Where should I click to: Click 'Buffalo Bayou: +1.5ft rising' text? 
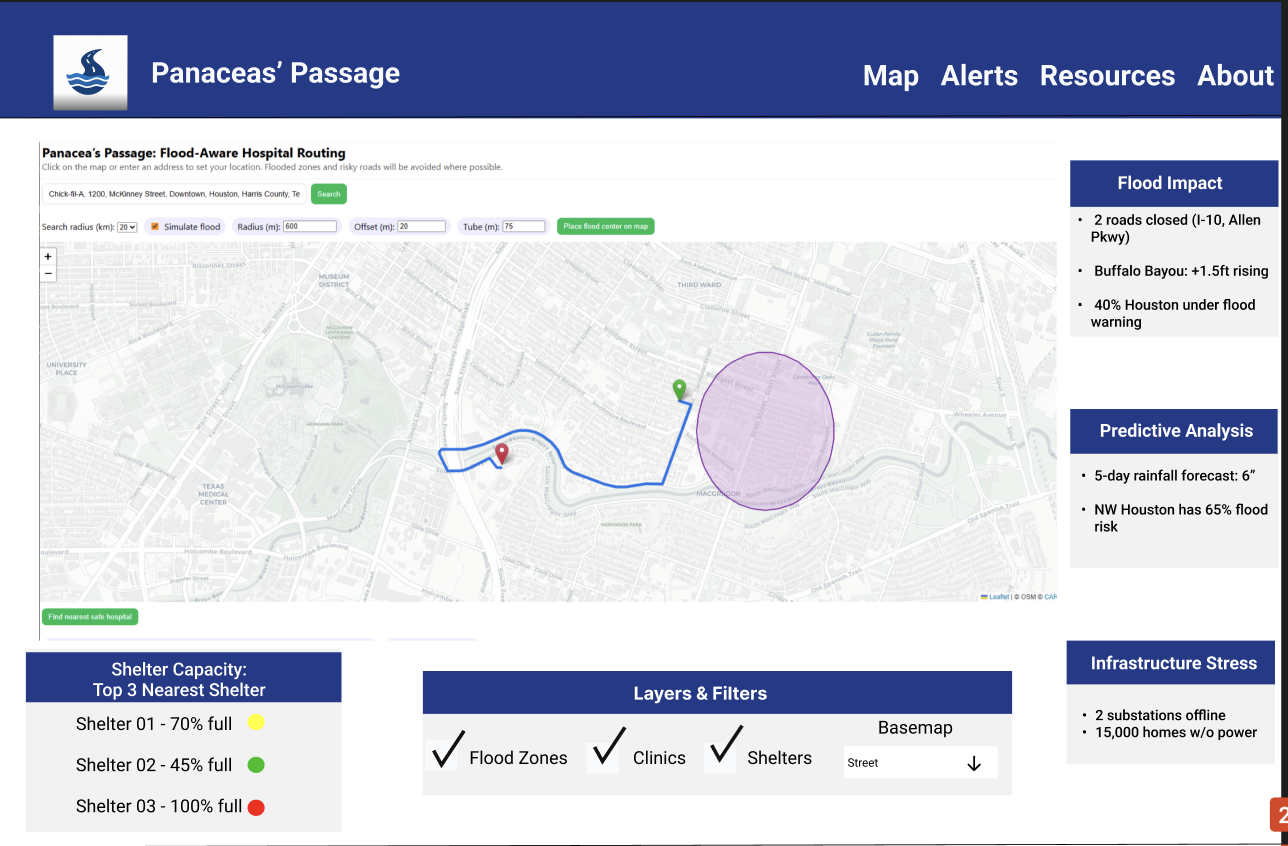coord(1181,271)
